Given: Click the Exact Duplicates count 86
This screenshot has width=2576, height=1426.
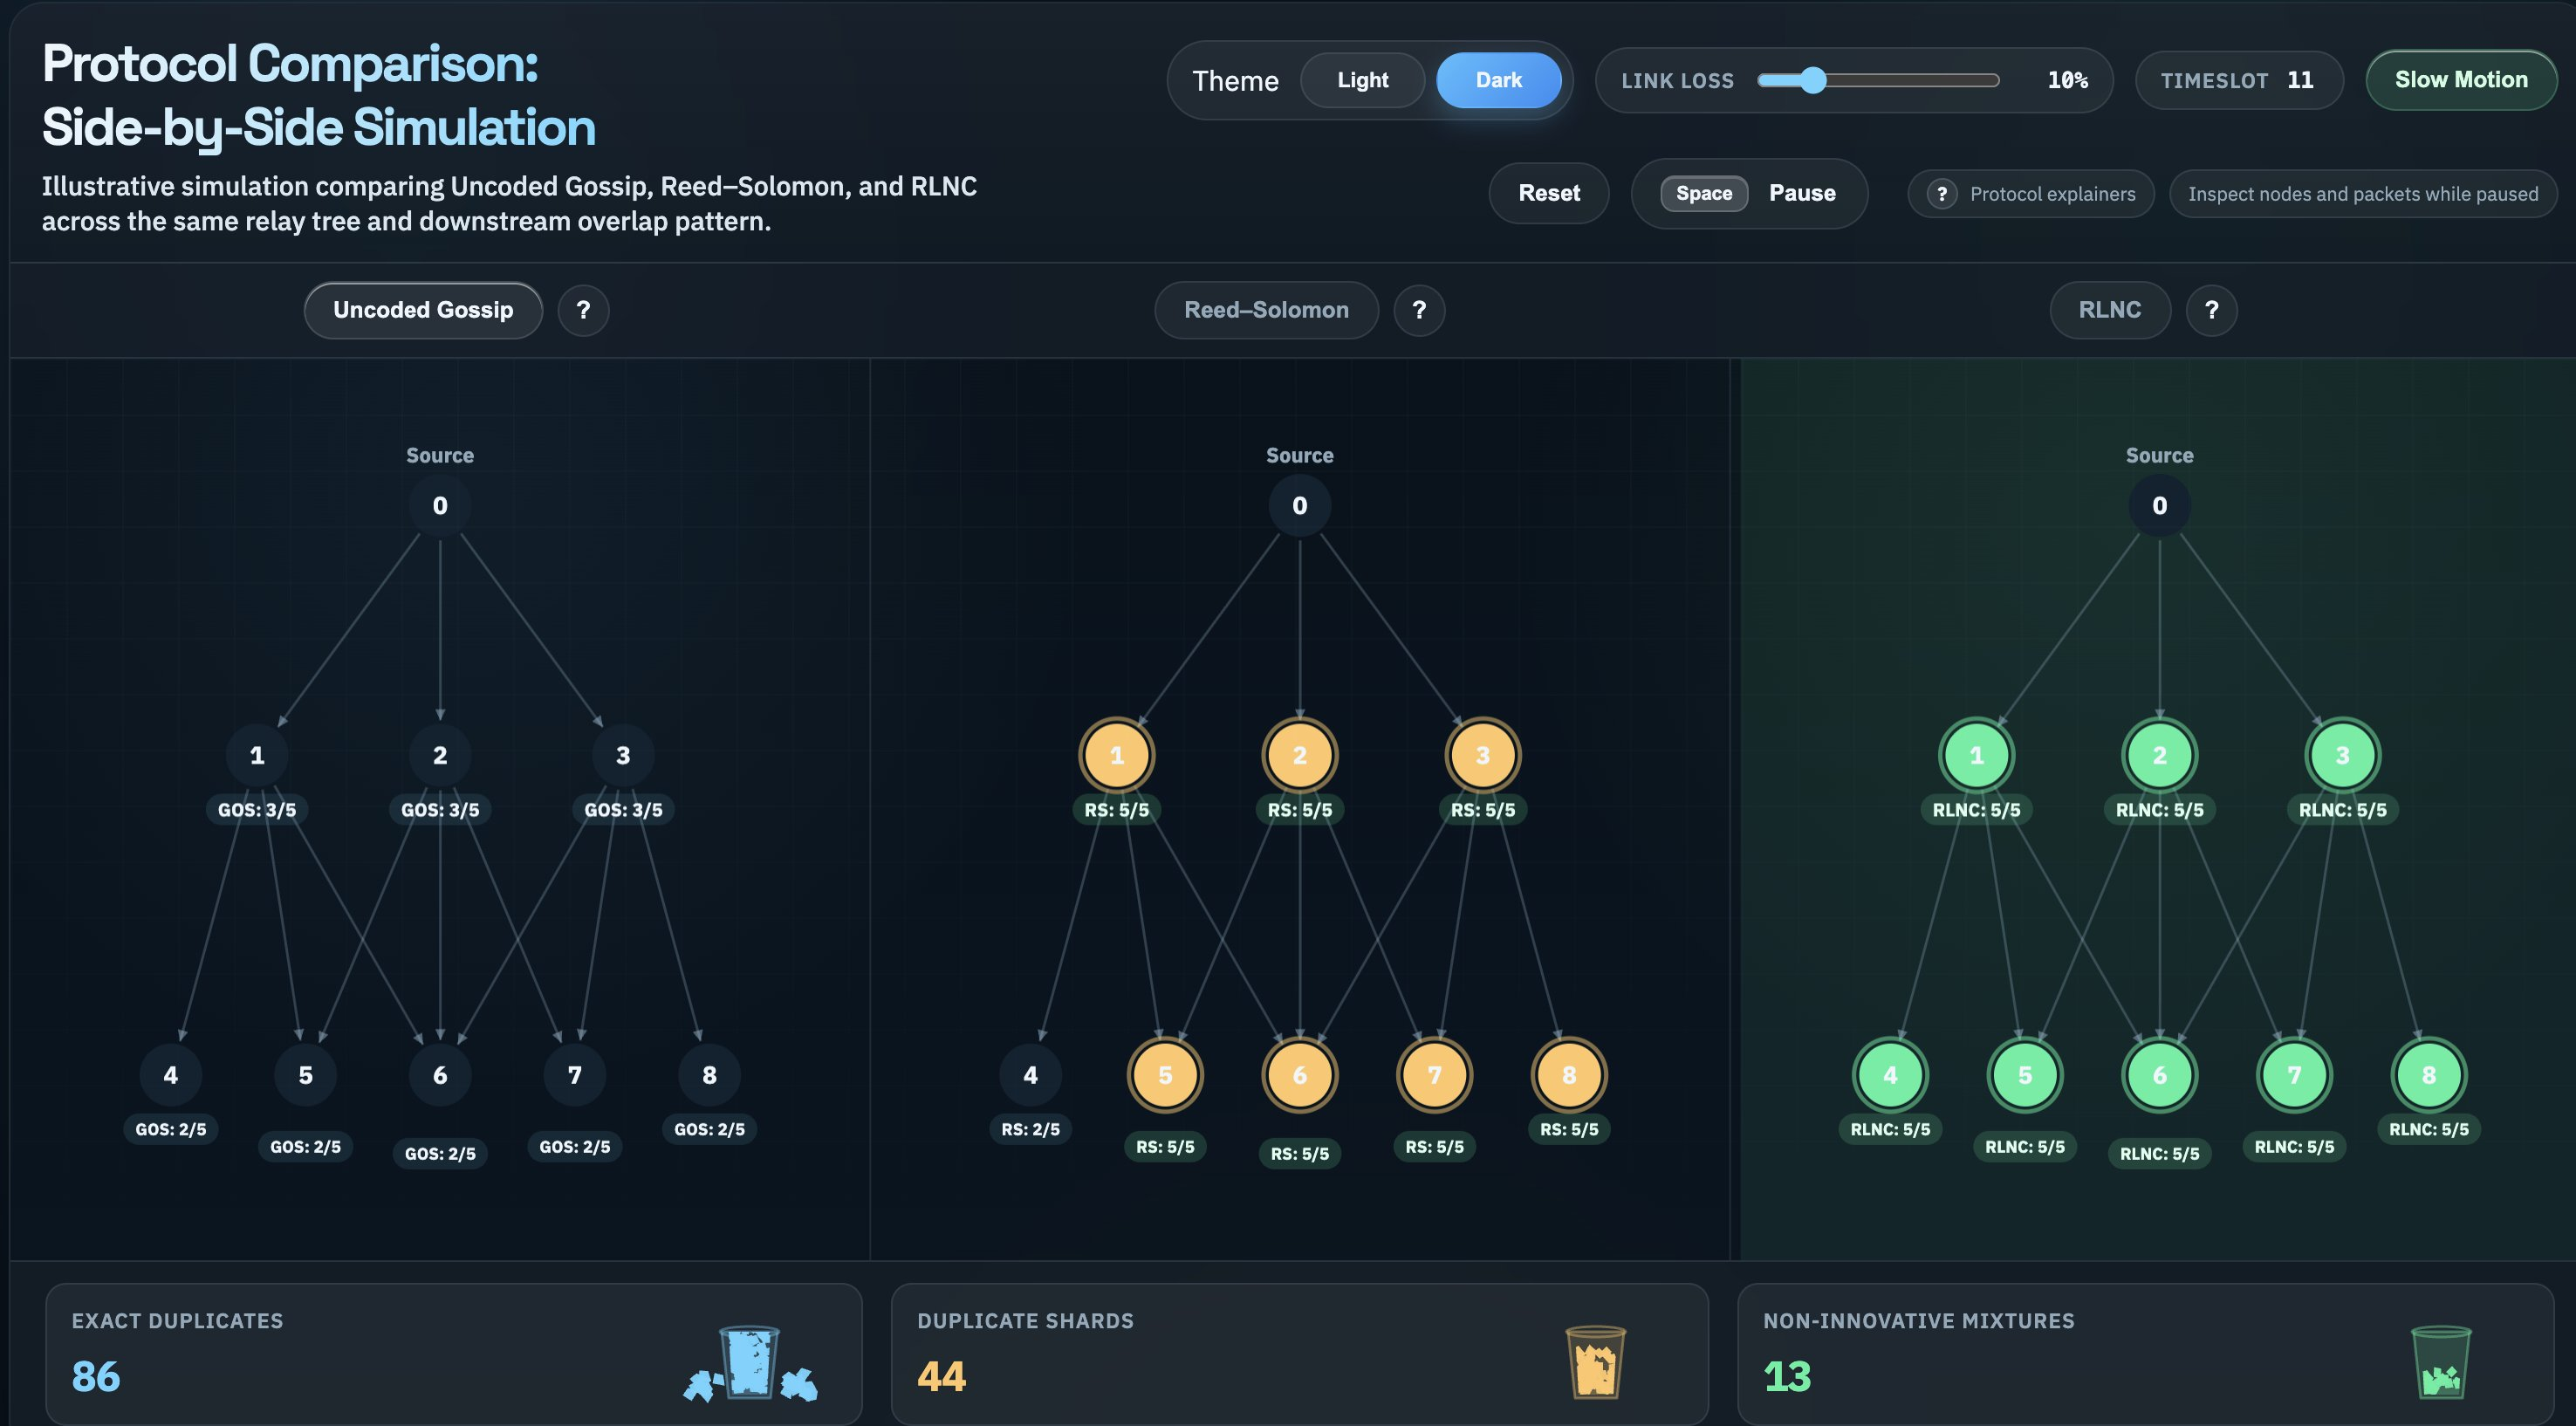Looking at the screenshot, I should [x=96, y=1376].
